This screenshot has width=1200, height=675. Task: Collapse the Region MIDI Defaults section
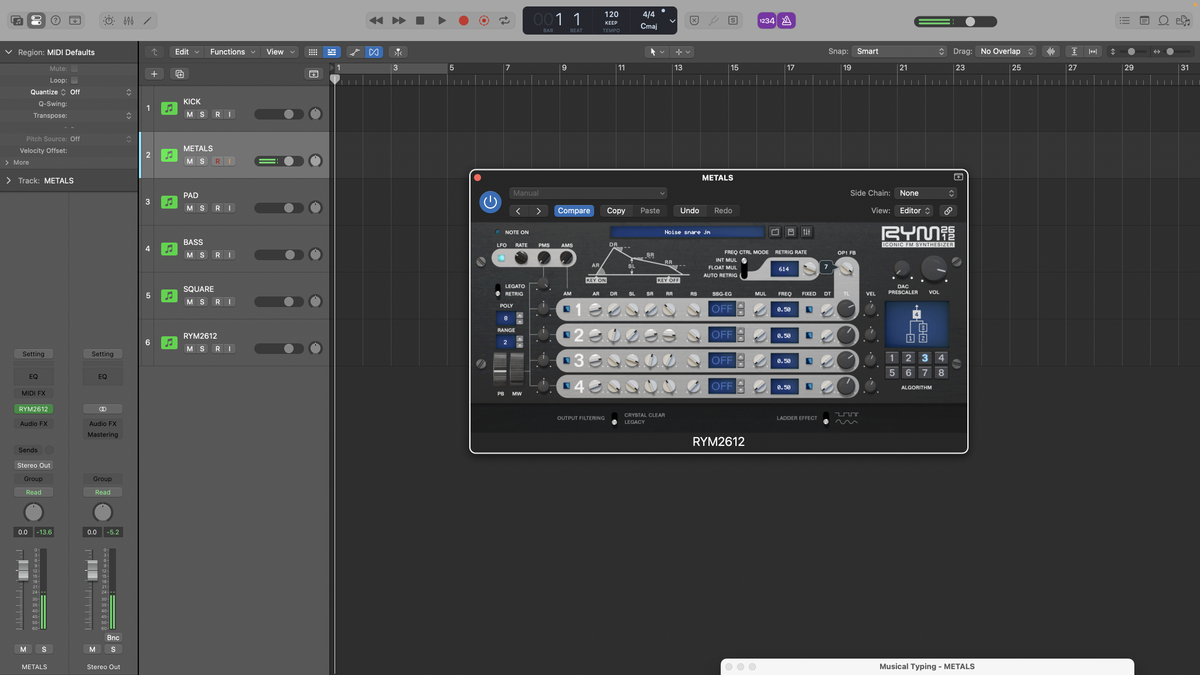(8, 51)
